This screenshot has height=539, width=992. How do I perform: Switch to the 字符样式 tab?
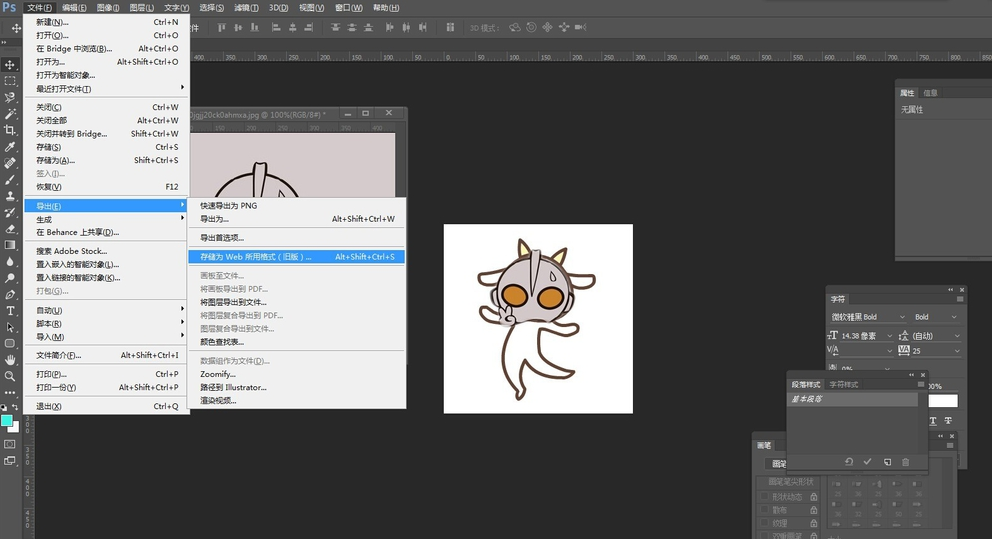coord(843,385)
